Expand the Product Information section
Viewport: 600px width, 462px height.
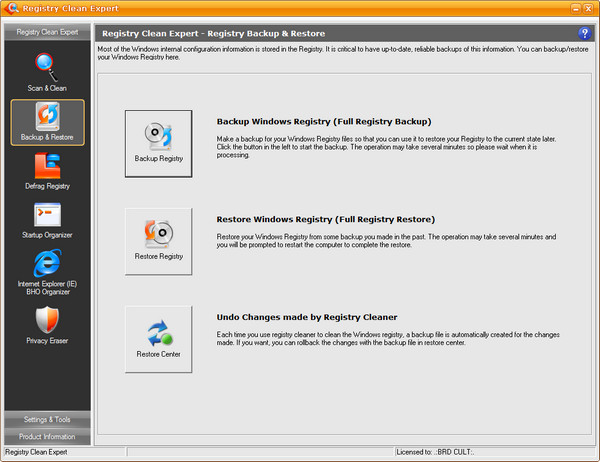point(47,436)
